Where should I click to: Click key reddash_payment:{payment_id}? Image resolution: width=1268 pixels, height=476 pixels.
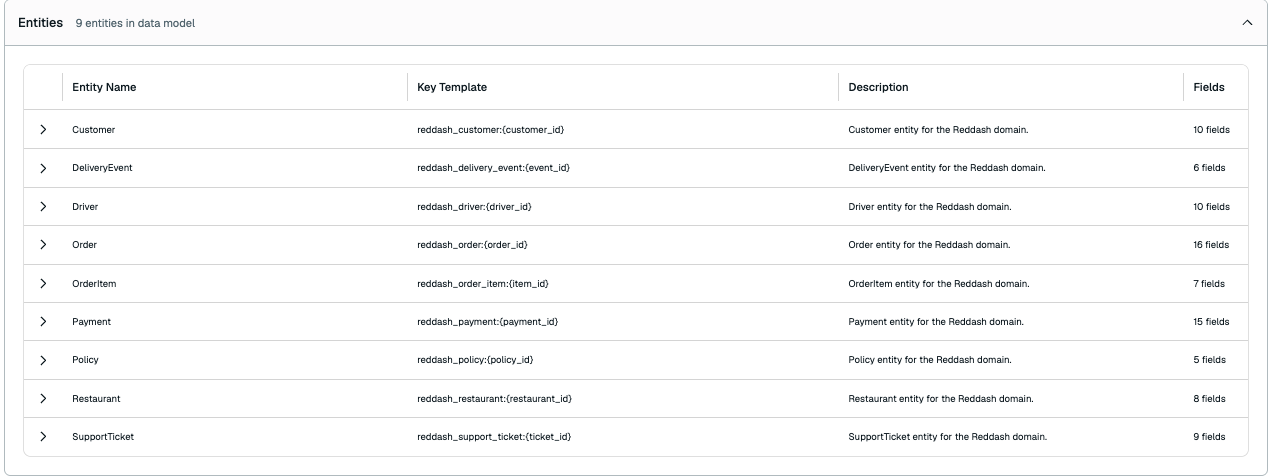tap(487, 322)
